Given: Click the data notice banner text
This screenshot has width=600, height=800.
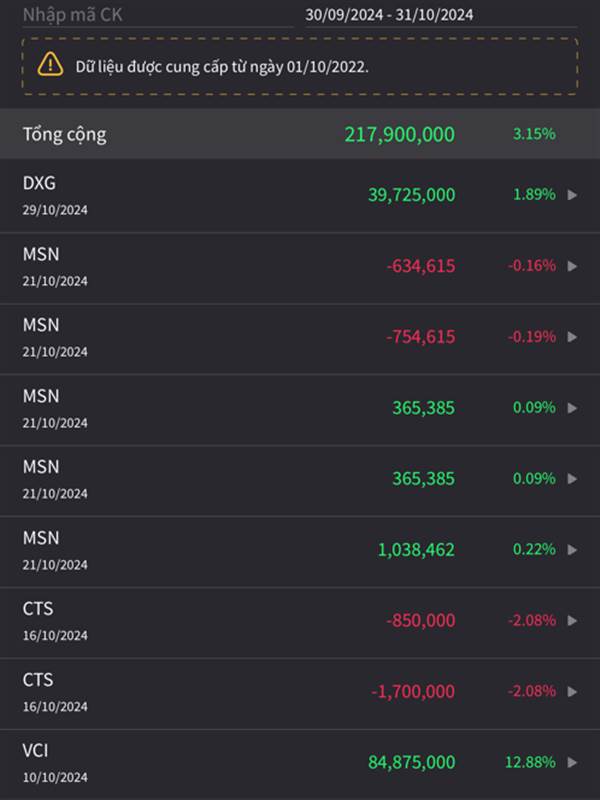Looking at the screenshot, I should (222, 67).
